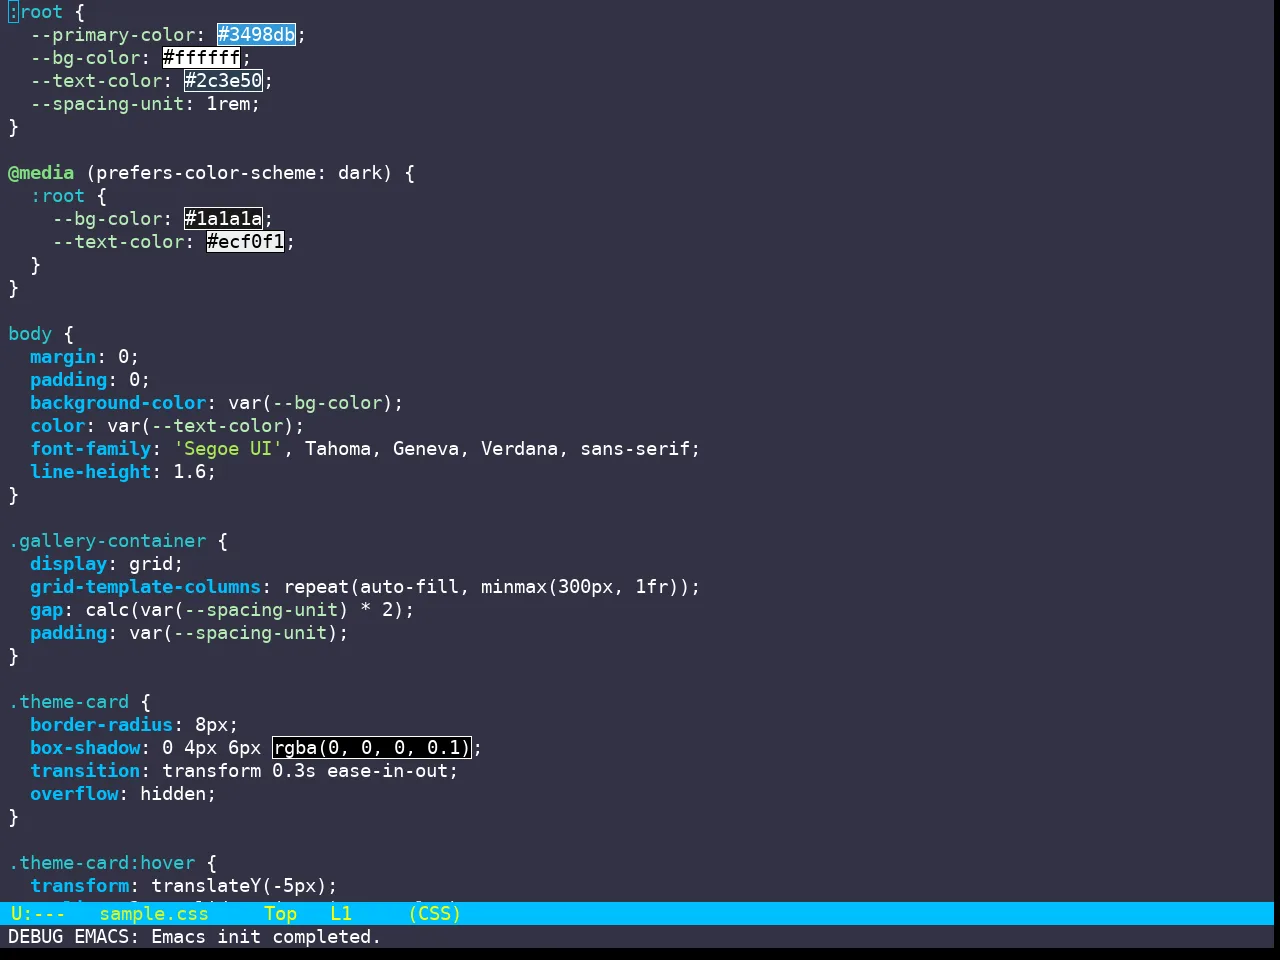The image size is (1280, 960).
Task: Click the nested :root selector in media query
Action: point(58,196)
